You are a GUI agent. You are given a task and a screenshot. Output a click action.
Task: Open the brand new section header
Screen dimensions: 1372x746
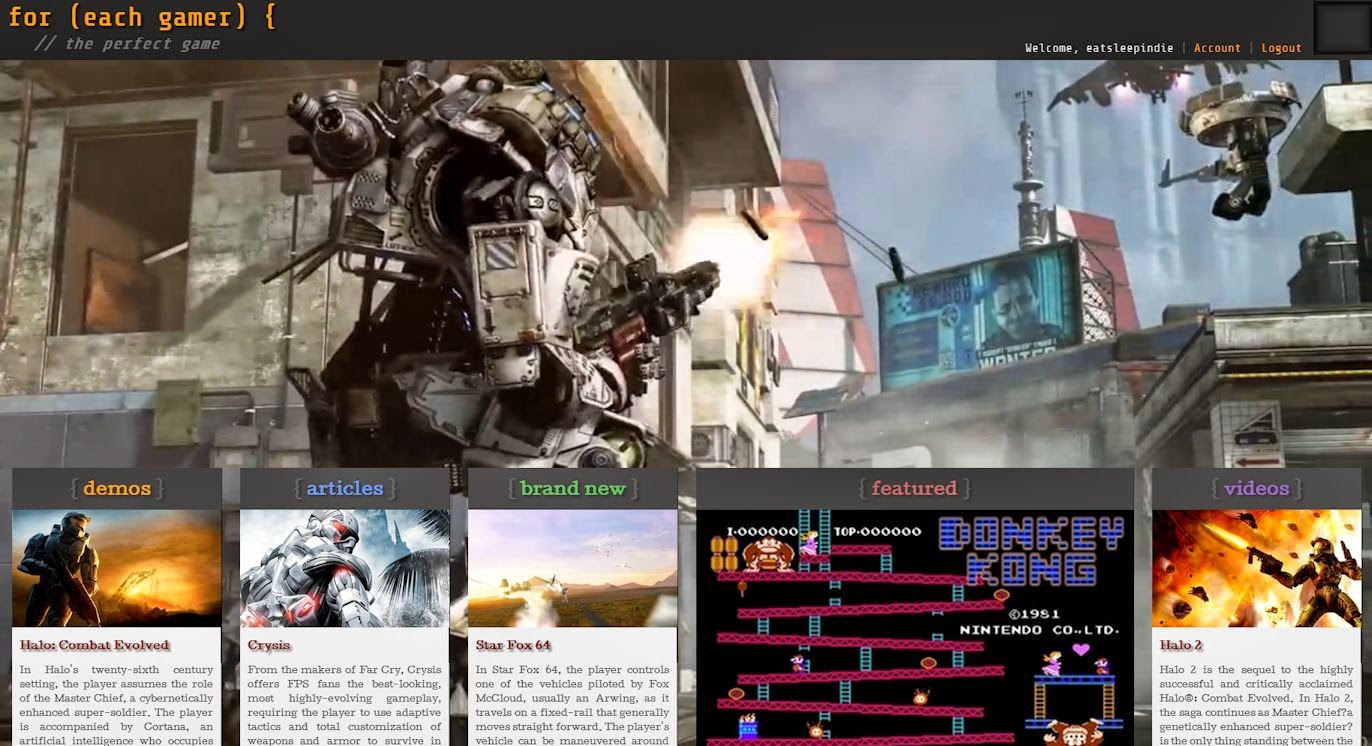point(573,488)
